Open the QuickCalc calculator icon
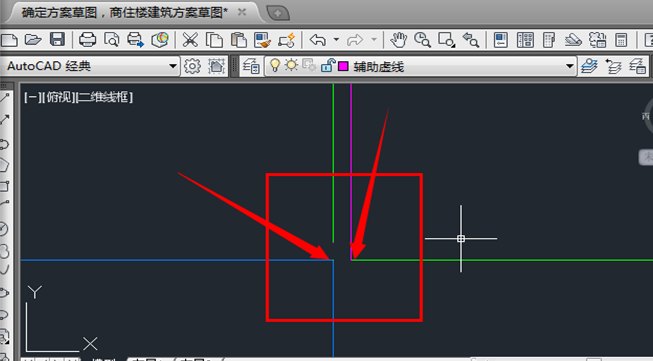This screenshot has width=653, height=361. click(x=621, y=40)
